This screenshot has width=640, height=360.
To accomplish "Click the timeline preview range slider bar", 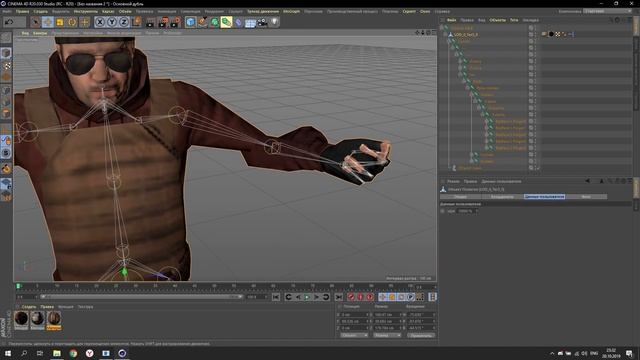I will (141, 297).
